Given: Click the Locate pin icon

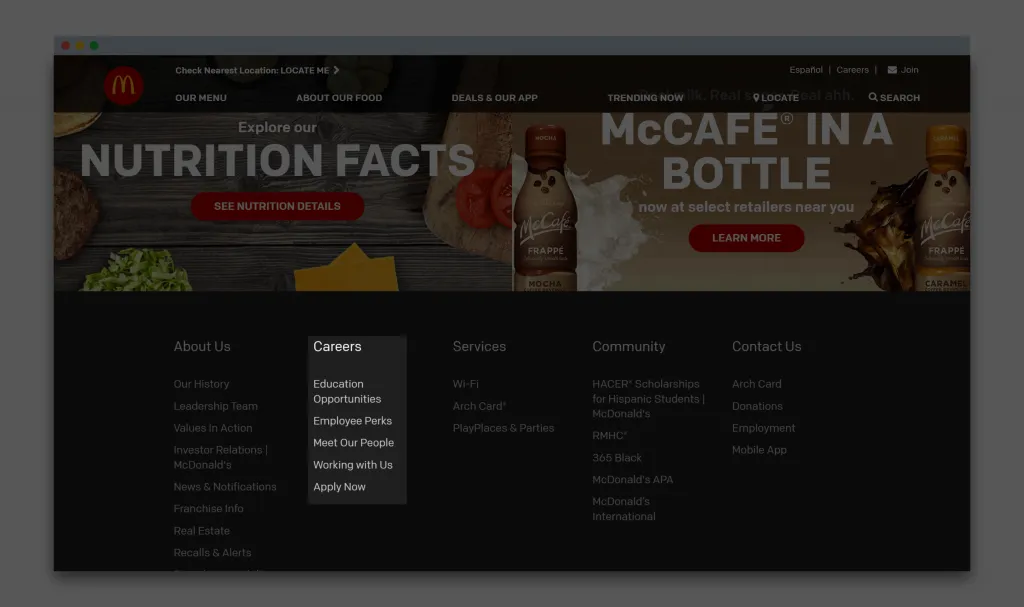Looking at the screenshot, I should tap(756, 98).
